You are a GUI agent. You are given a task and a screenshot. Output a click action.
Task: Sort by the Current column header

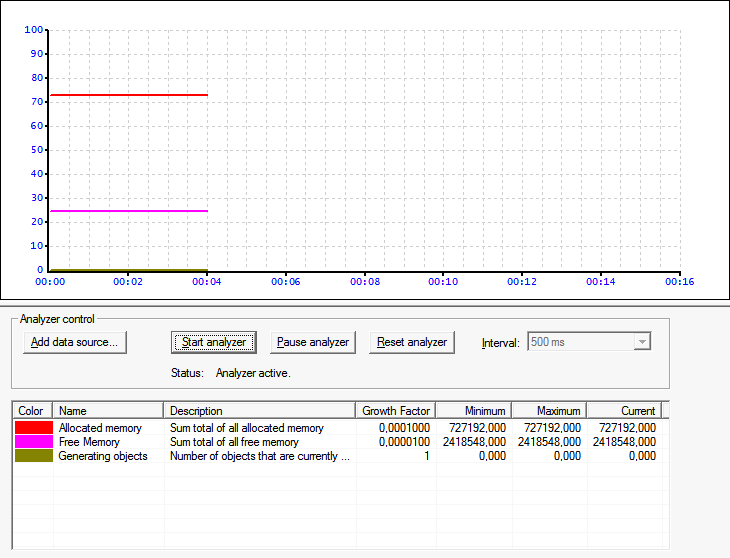(x=624, y=411)
